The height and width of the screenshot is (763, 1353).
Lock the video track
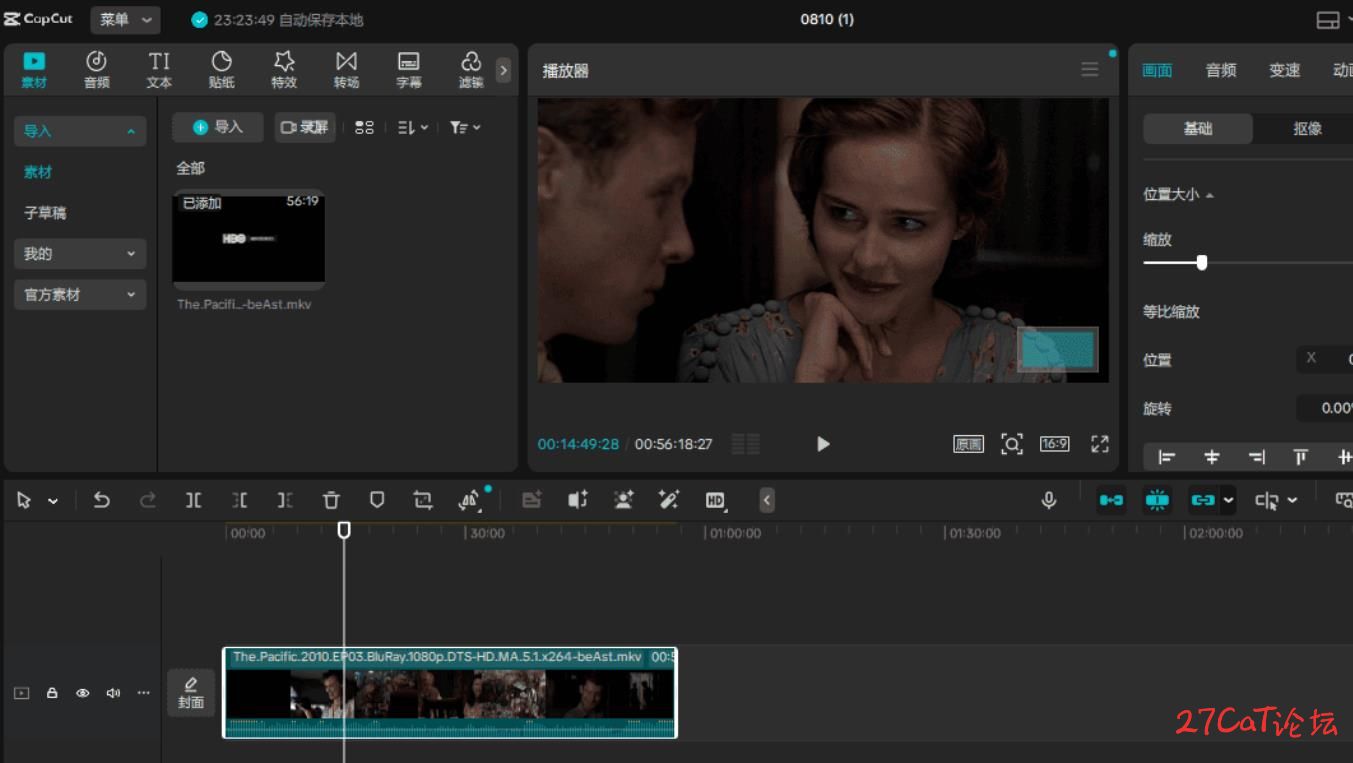[52, 693]
